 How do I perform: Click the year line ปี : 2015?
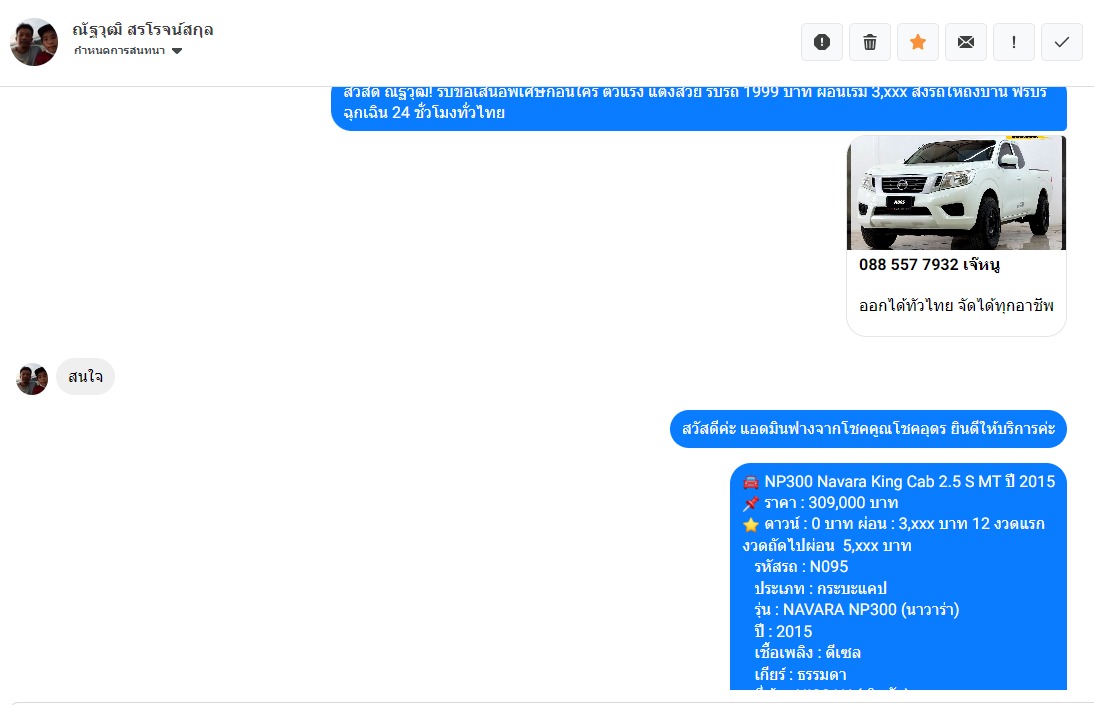[x=783, y=632]
